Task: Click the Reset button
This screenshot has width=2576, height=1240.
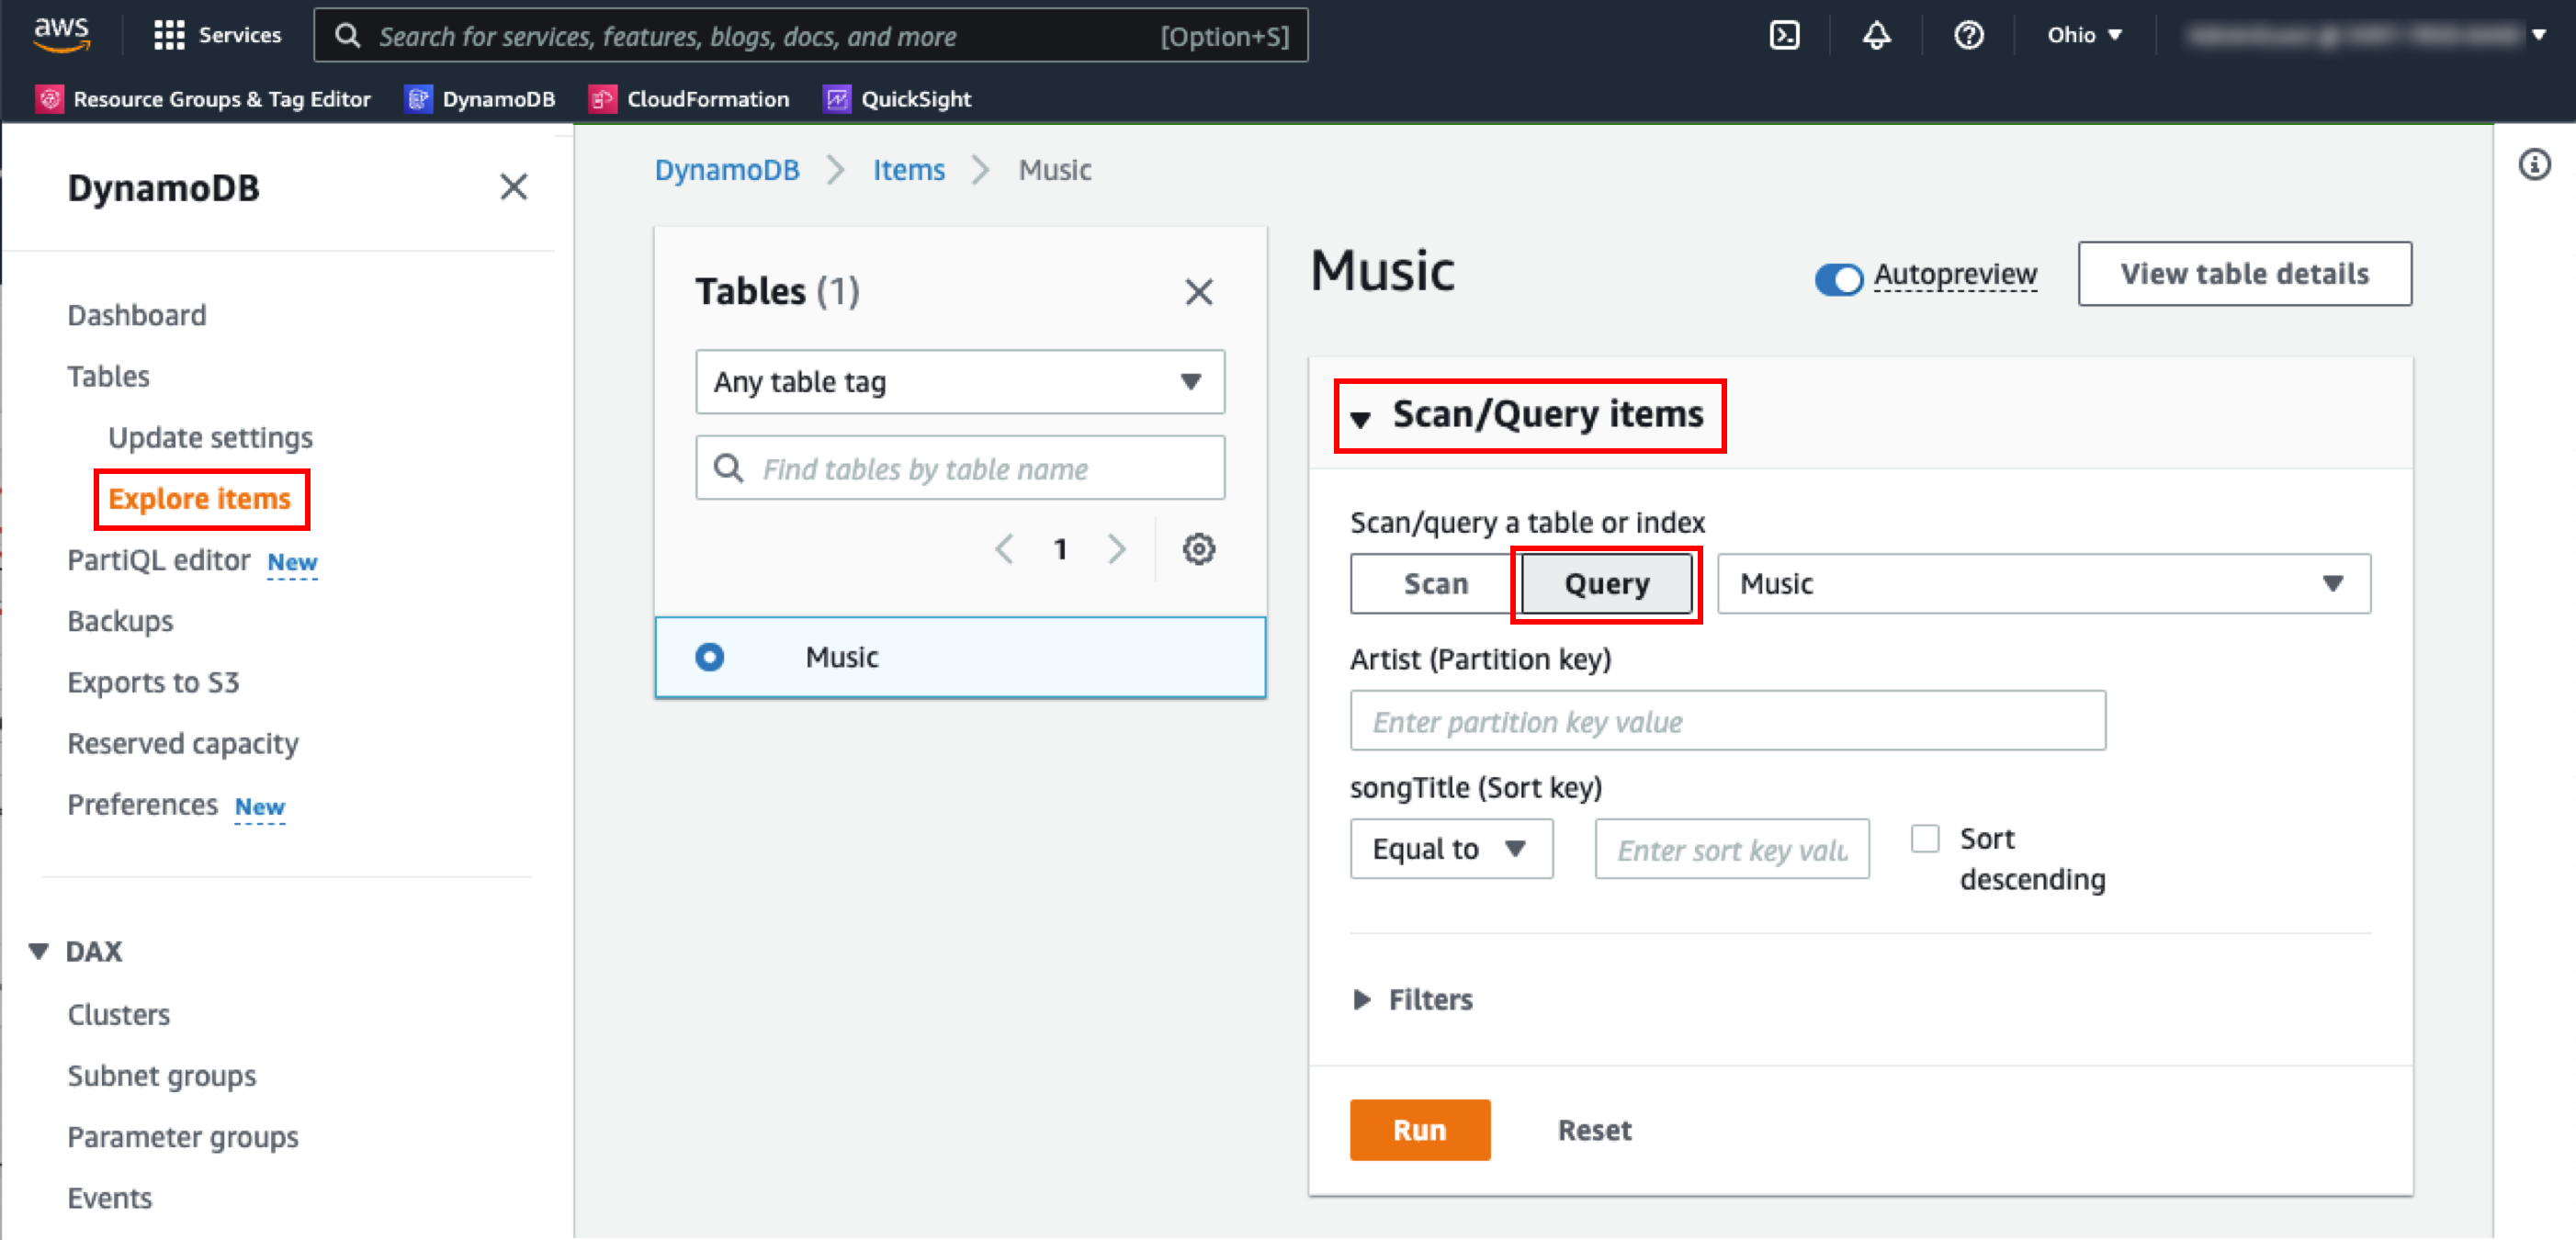Action: (x=1594, y=1130)
